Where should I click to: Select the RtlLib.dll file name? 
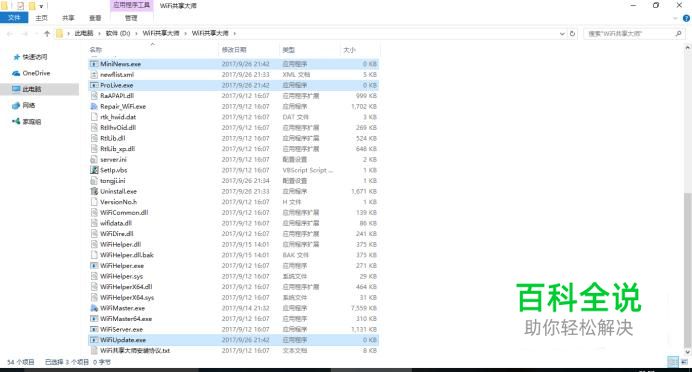click(113, 138)
